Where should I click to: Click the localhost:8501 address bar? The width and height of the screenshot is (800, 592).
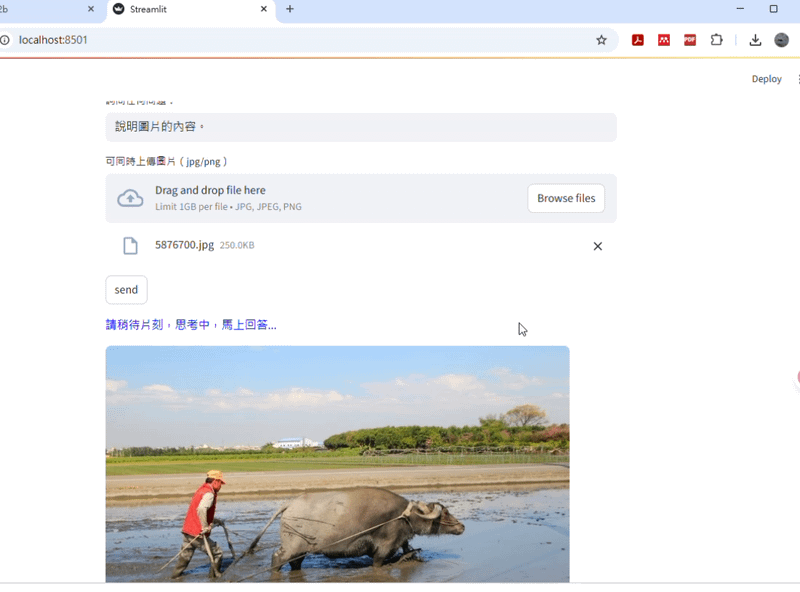pyautogui.click(x=300, y=40)
